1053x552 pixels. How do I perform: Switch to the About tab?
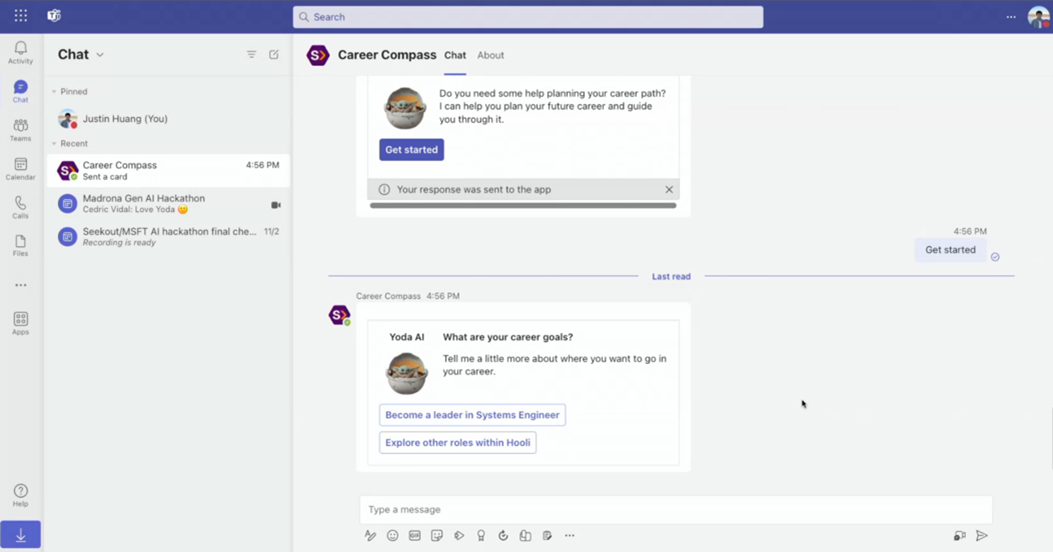pos(490,55)
